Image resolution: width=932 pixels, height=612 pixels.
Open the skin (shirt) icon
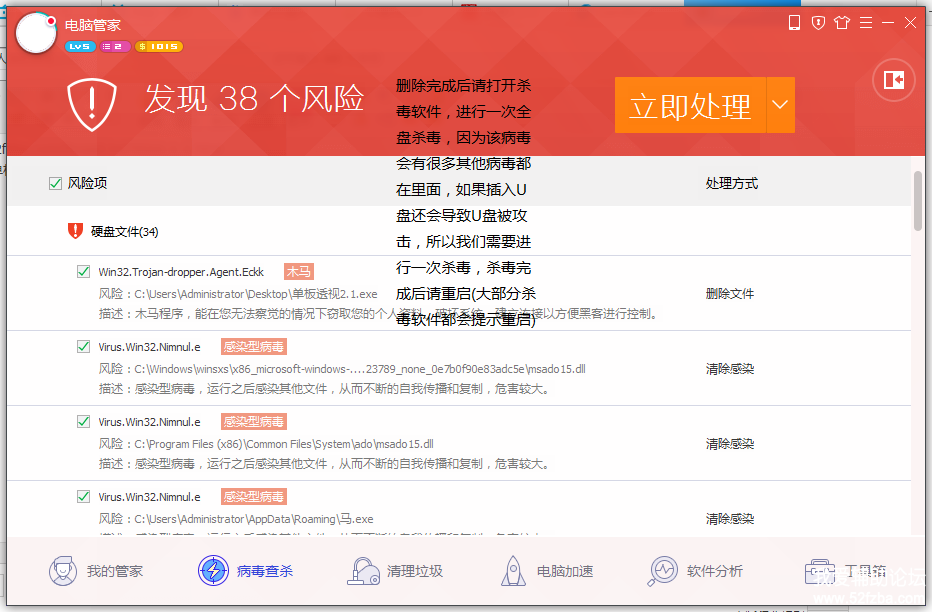tap(842, 23)
